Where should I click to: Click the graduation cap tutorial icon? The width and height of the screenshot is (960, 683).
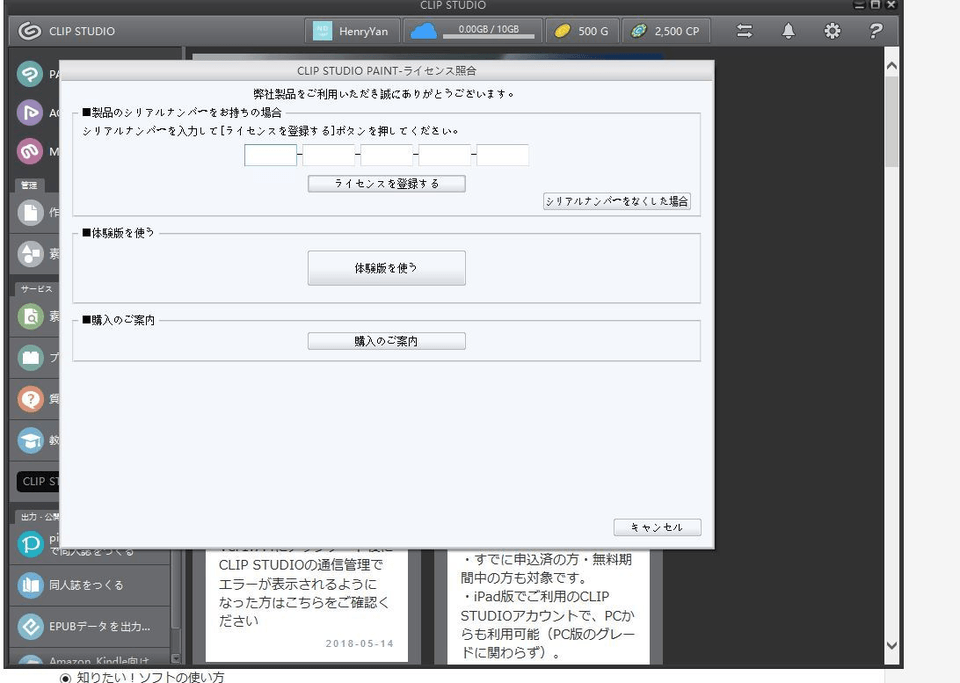(x=31, y=440)
